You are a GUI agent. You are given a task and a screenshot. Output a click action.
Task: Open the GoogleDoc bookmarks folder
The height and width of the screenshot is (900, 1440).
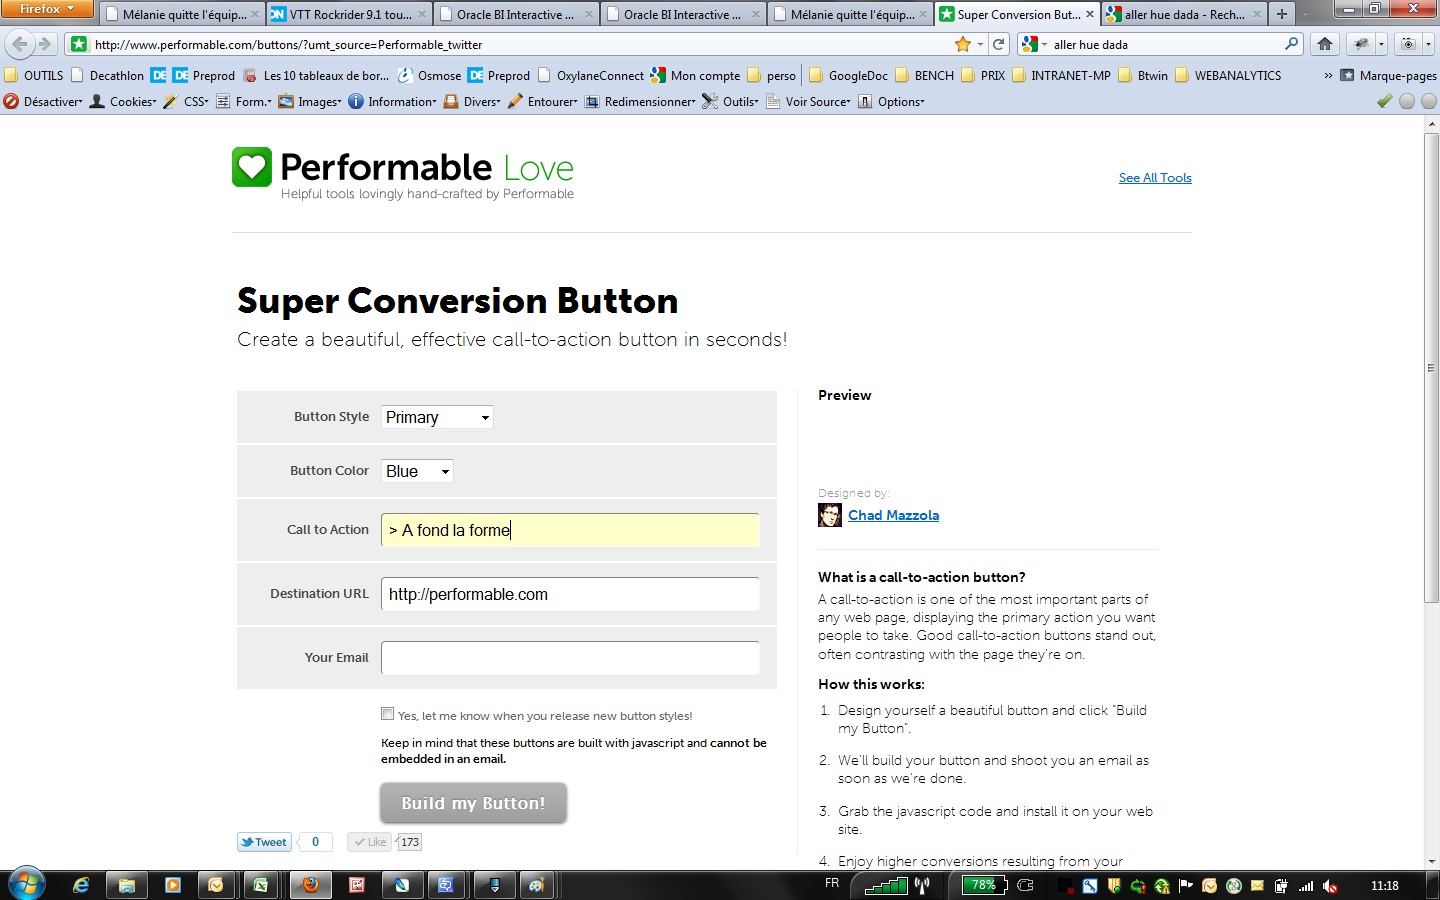848,75
